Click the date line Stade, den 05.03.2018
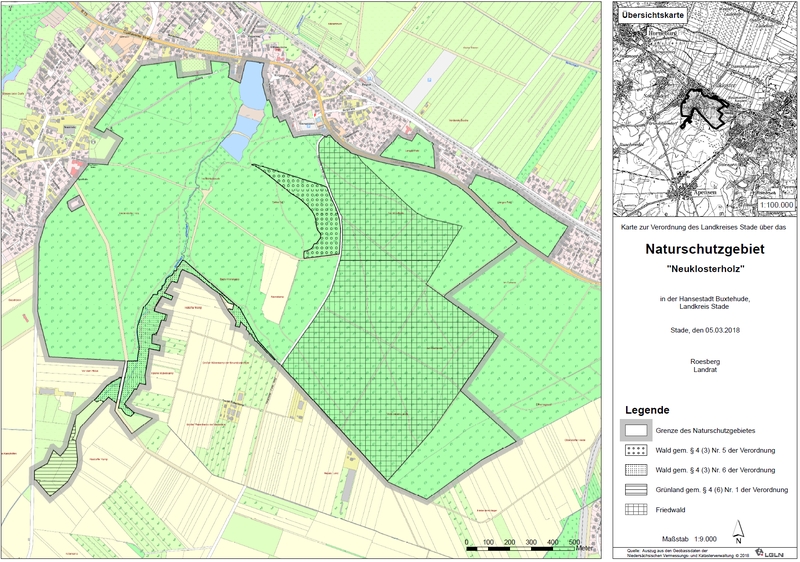Screen dimensions: 800x562 coord(703,331)
